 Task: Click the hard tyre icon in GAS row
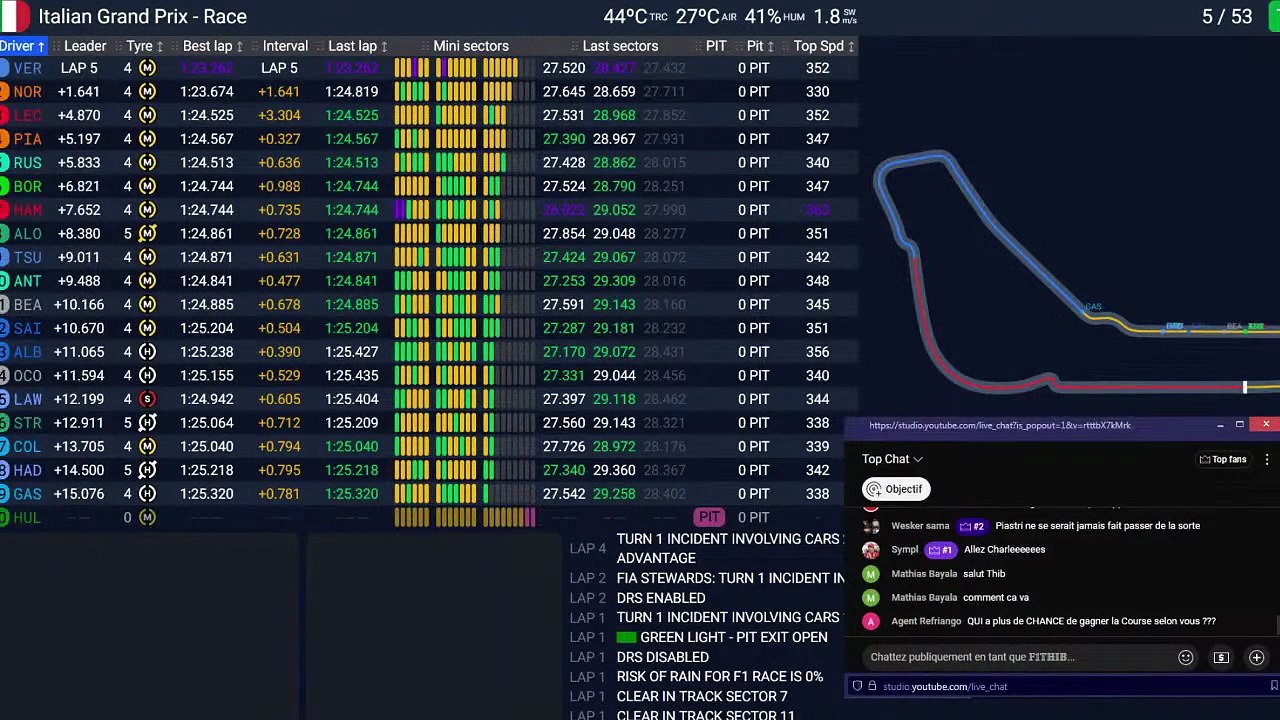tap(147, 494)
